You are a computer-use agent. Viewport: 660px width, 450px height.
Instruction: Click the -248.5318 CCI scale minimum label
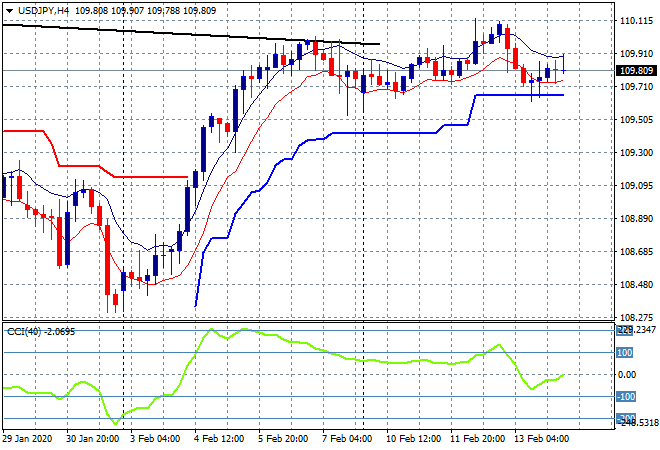[637, 422]
